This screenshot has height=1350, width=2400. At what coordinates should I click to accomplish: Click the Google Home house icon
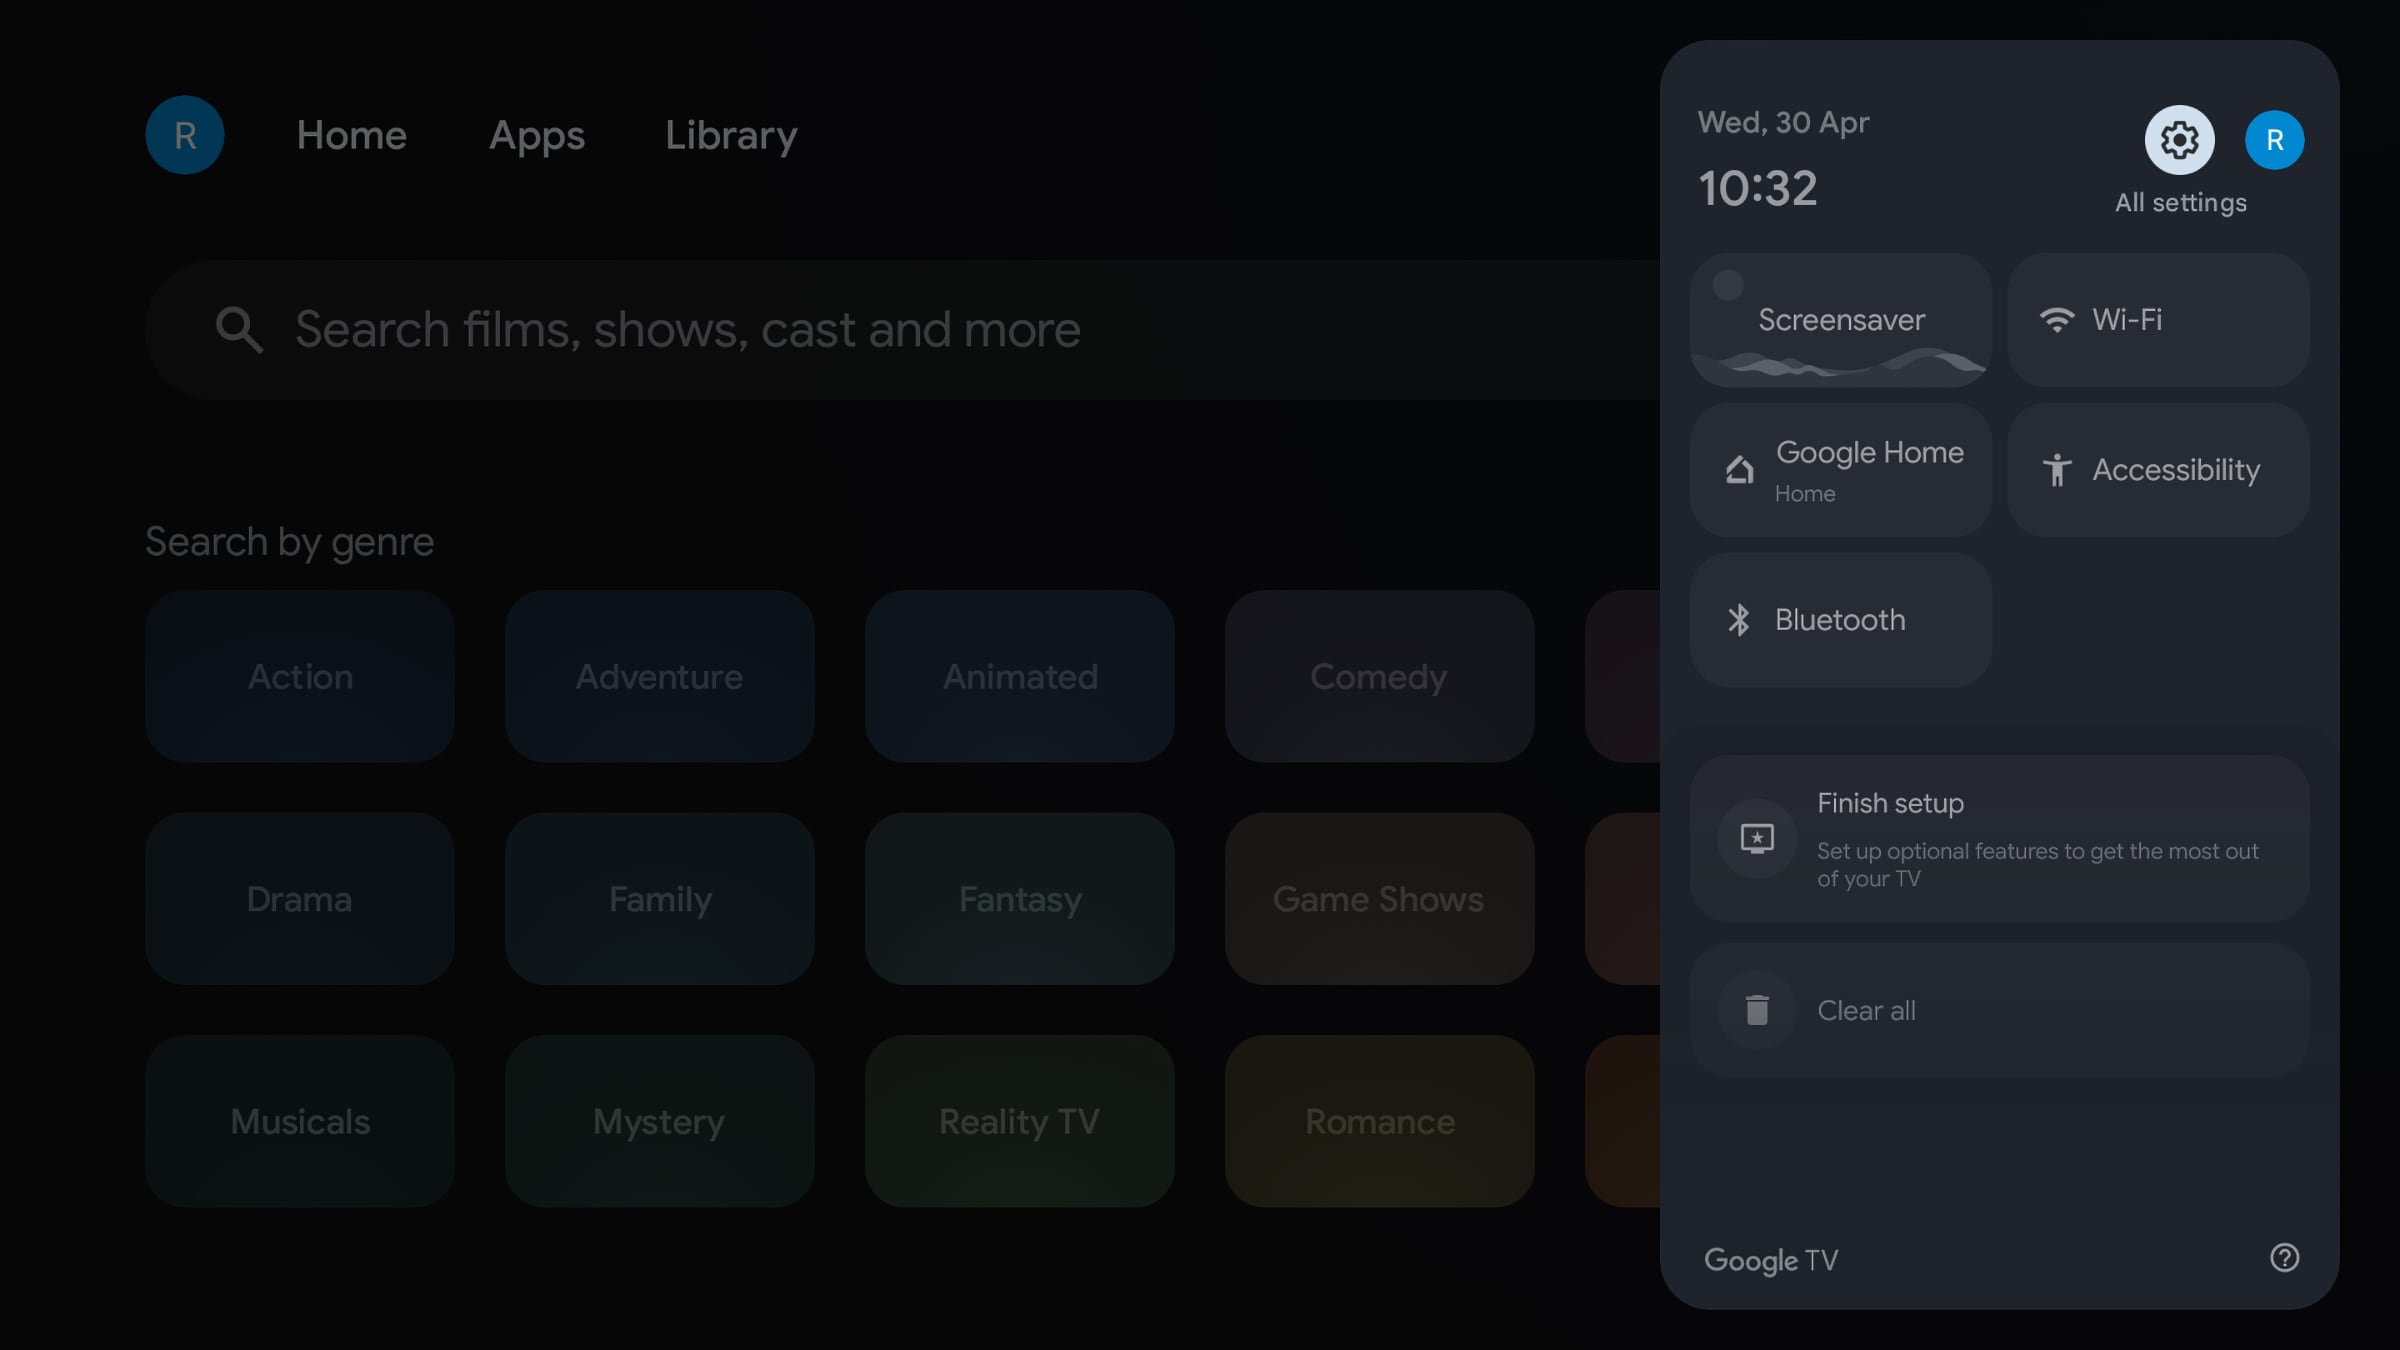click(1740, 470)
